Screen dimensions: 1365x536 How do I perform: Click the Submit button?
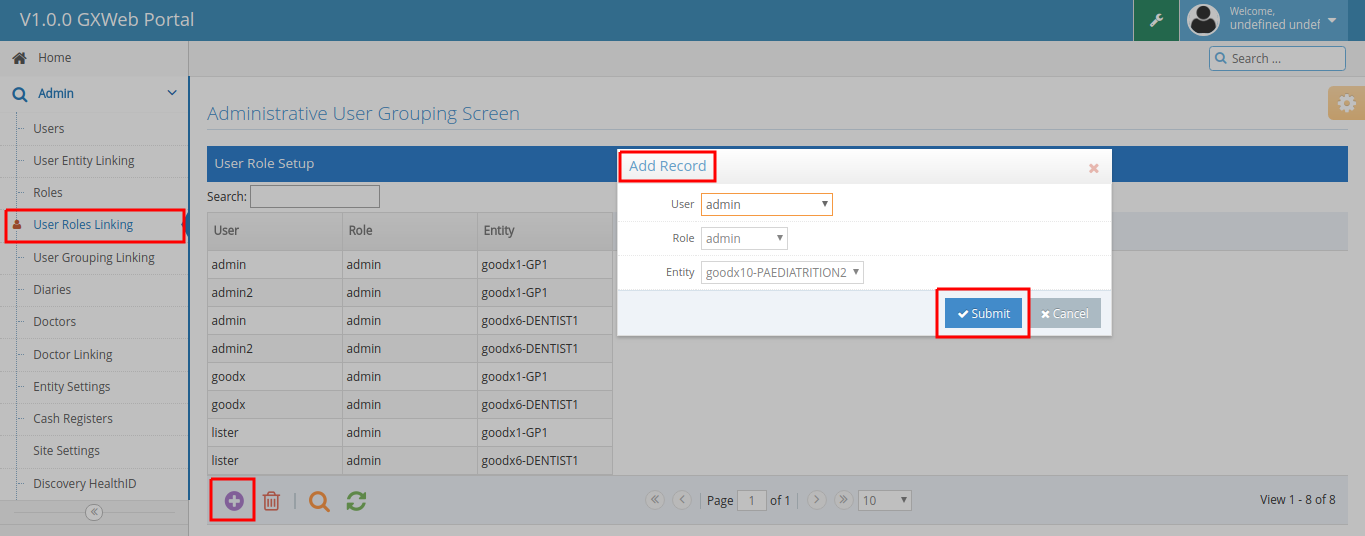pos(983,313)
